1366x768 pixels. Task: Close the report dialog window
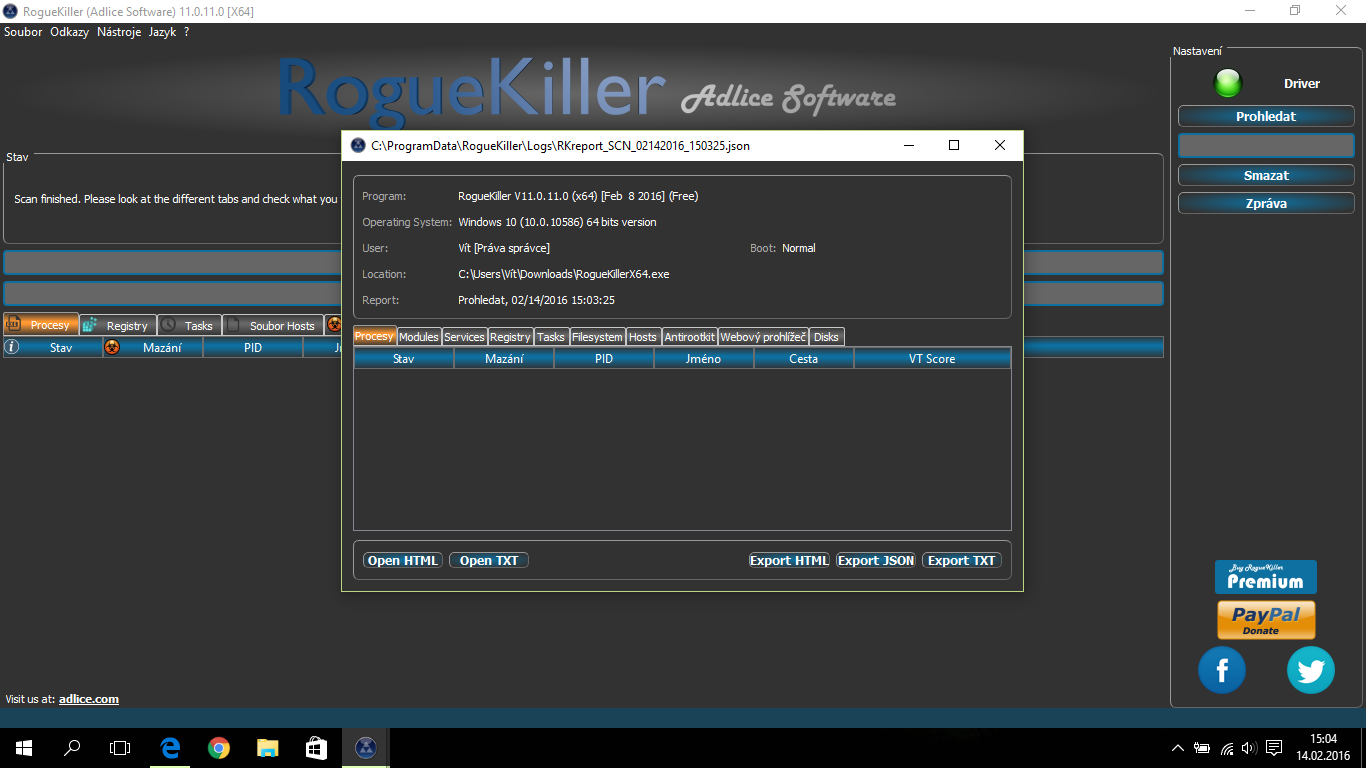tap(1000, 145)
